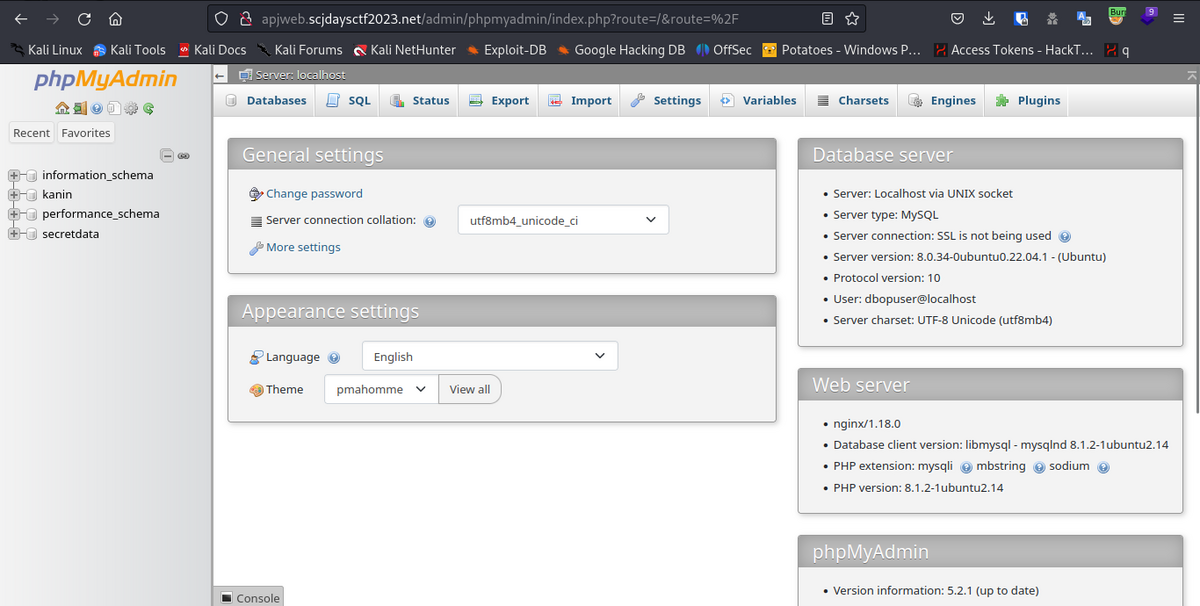
Task: Switch to the SQL tab
Action: click(348, 100)
